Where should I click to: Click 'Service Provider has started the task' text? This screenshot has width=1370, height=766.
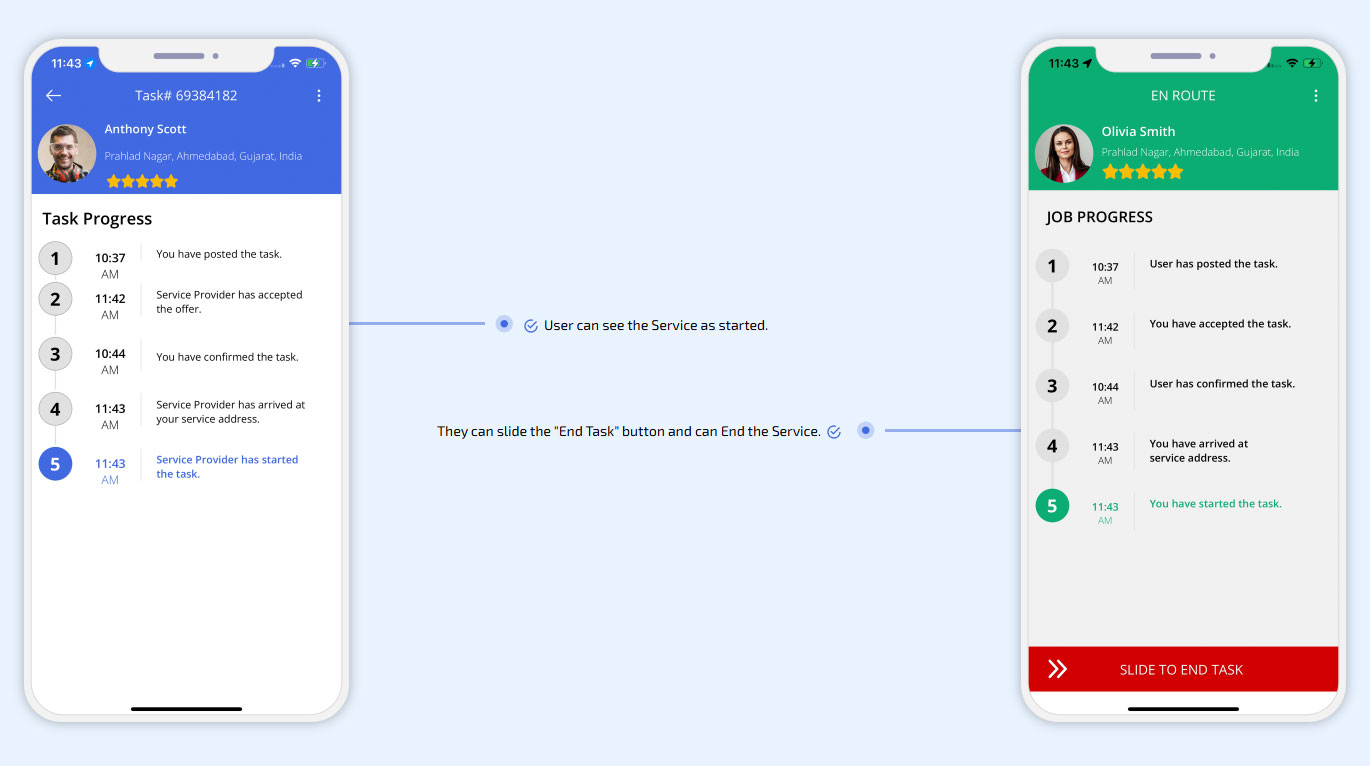(227, 467)
